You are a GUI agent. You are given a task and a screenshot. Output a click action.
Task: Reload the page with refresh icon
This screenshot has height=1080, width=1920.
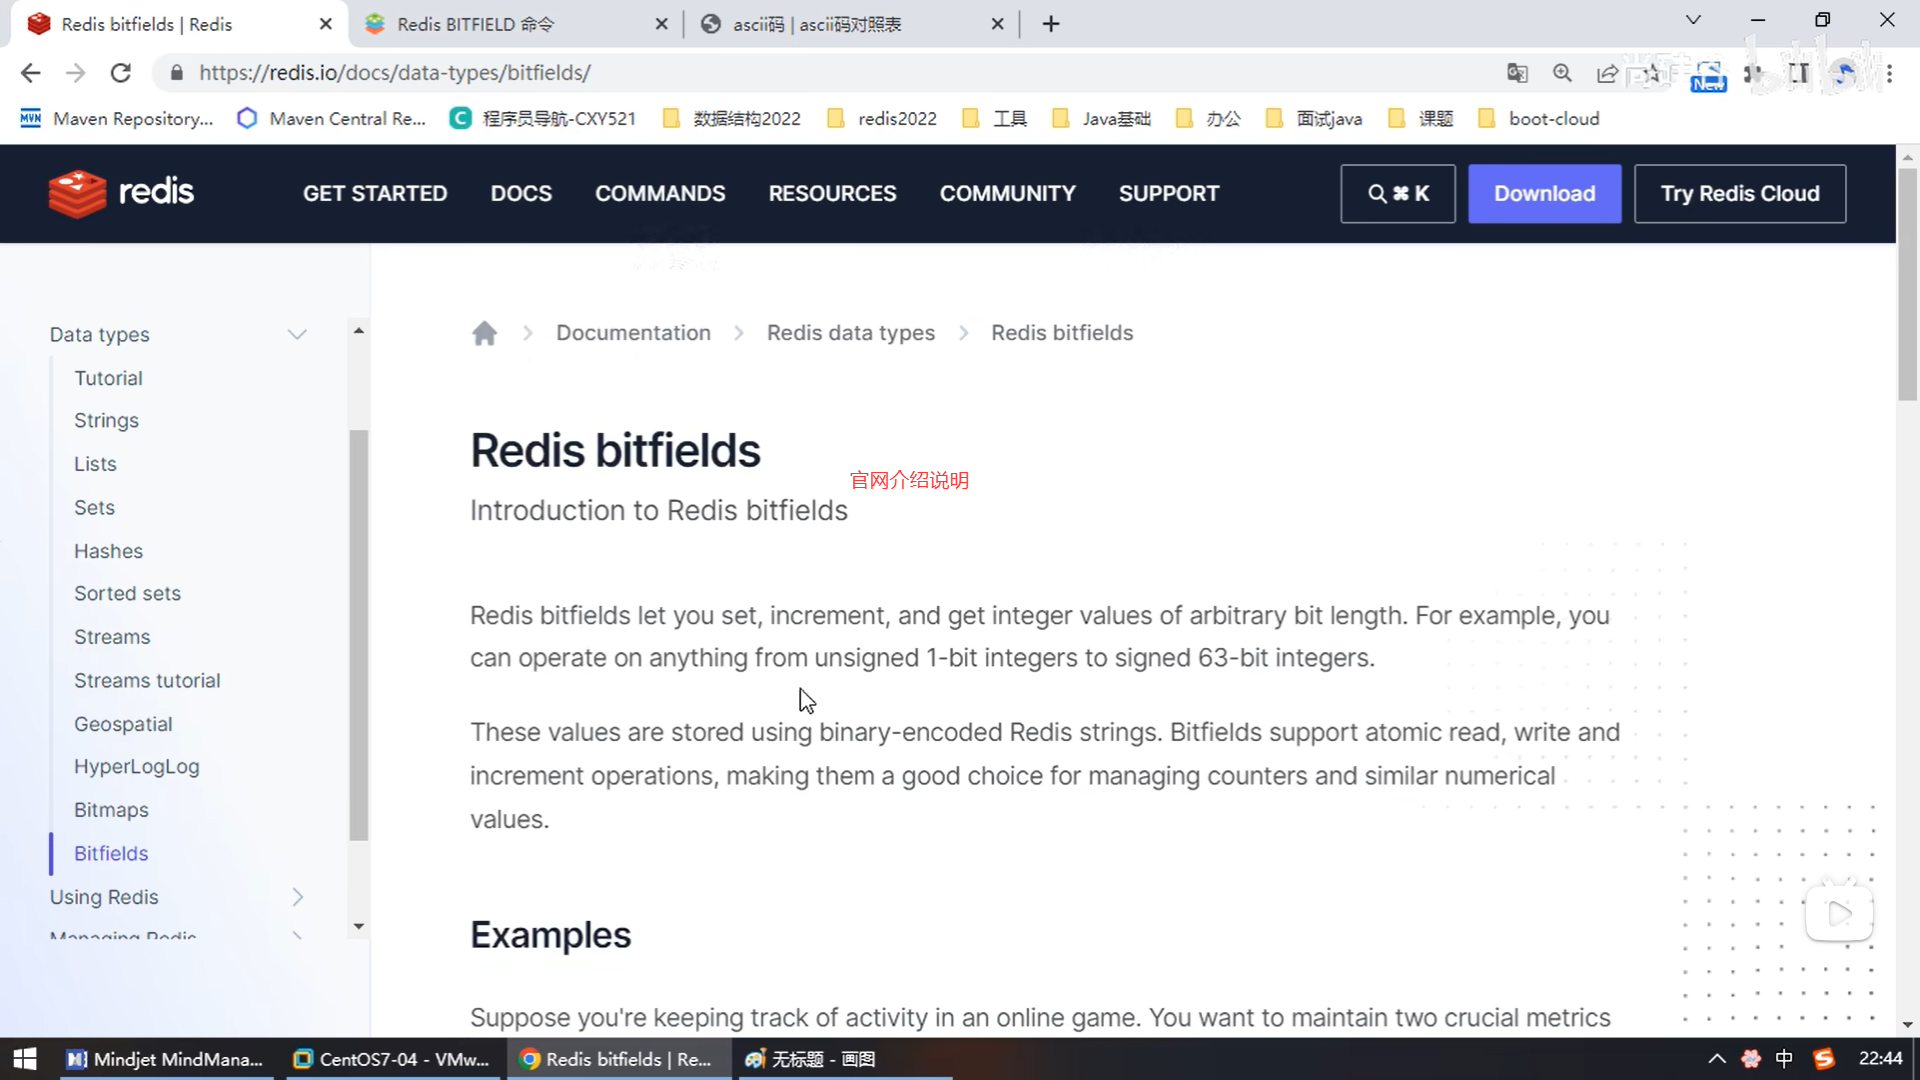click(x=121, y=73)
